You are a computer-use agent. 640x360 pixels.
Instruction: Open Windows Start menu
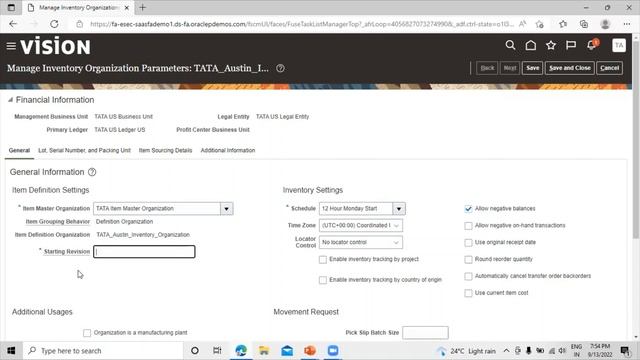(11, 351)
